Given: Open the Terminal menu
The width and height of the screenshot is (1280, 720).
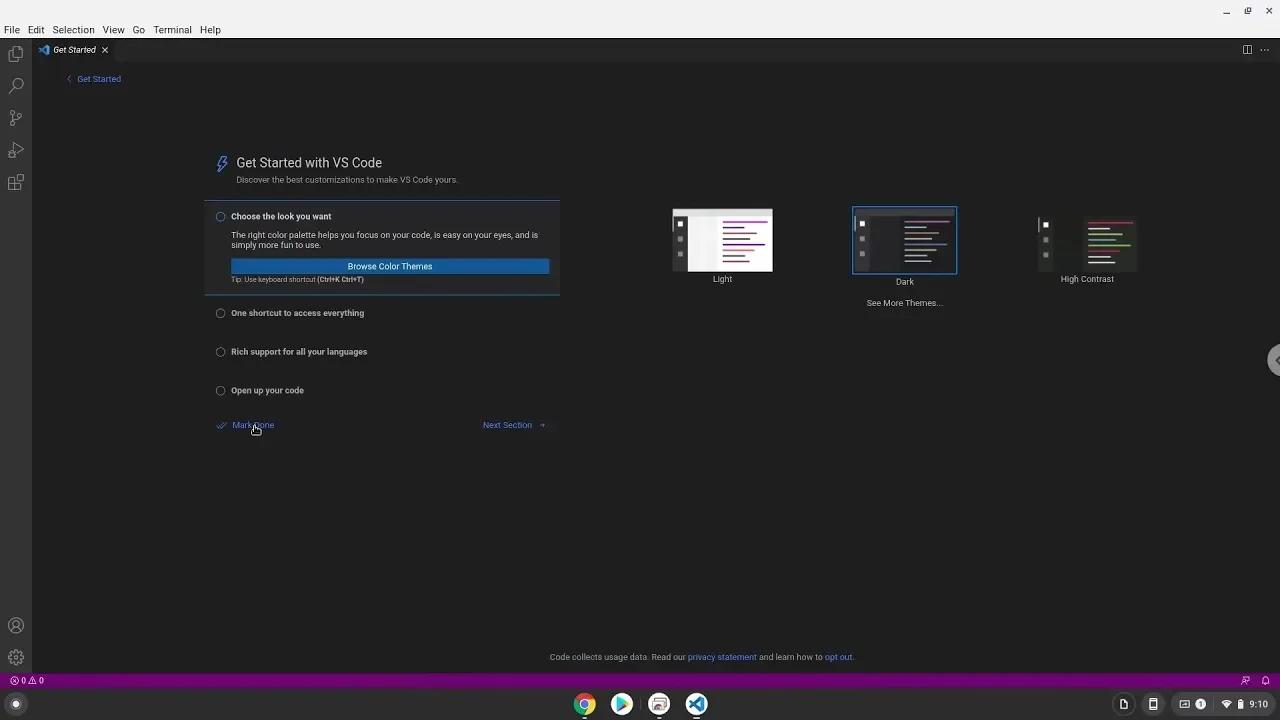Looking at the screenshot, I should click(x=172, y=30).
